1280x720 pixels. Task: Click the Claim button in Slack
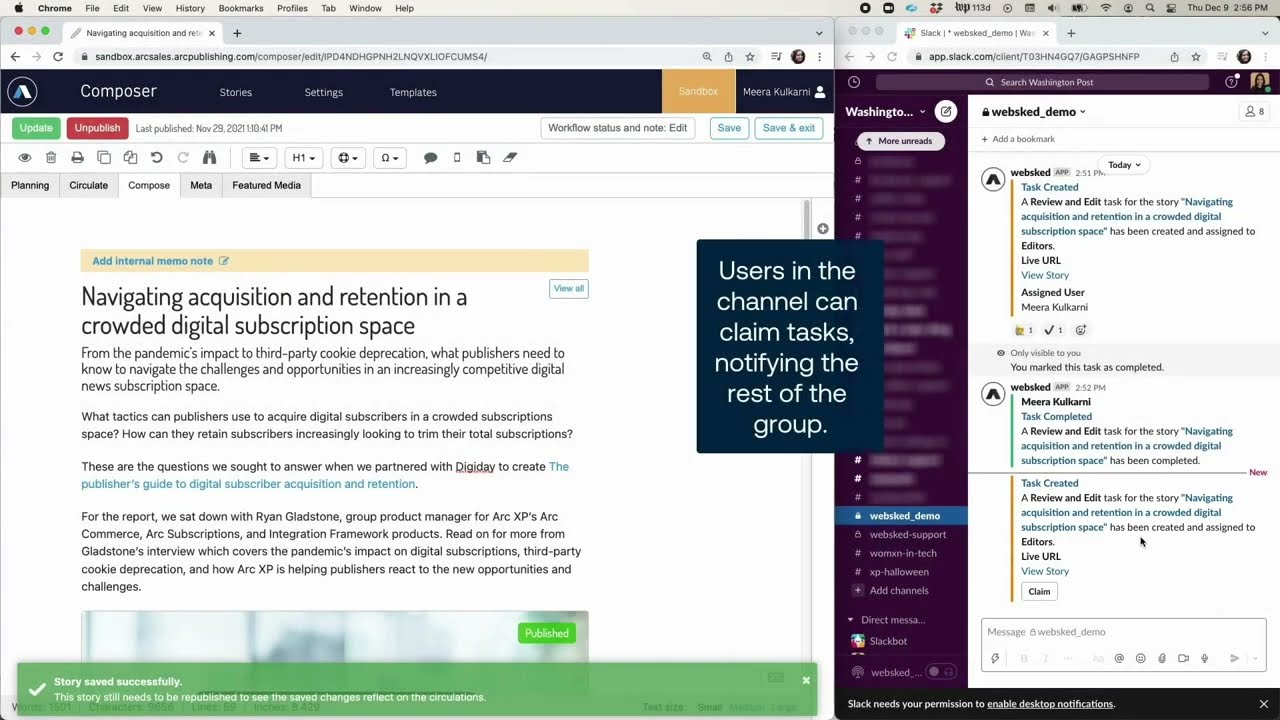click(1039, 591)
